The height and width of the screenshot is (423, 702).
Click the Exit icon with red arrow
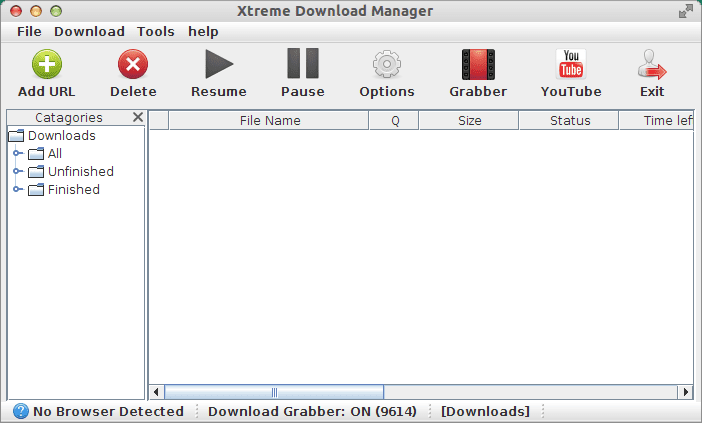tap(652, 64)
